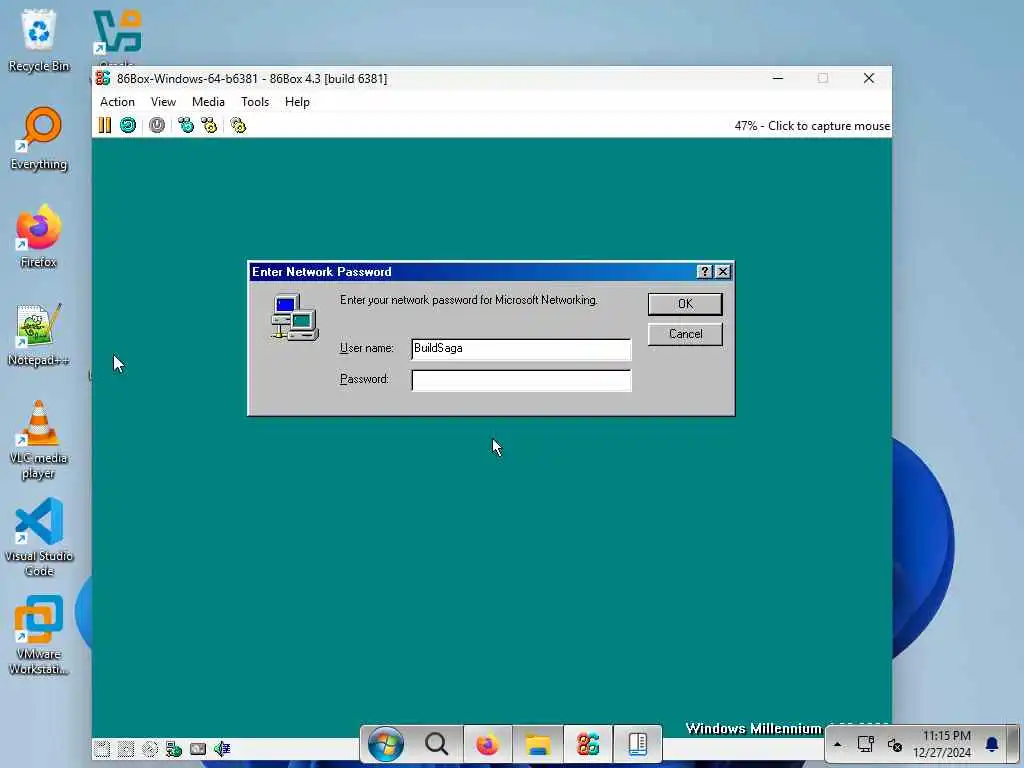Open the Start menu orb on taskbar
Image resolution: width=1024 pixels, height=768 pixels.
[x=386, y=744]
